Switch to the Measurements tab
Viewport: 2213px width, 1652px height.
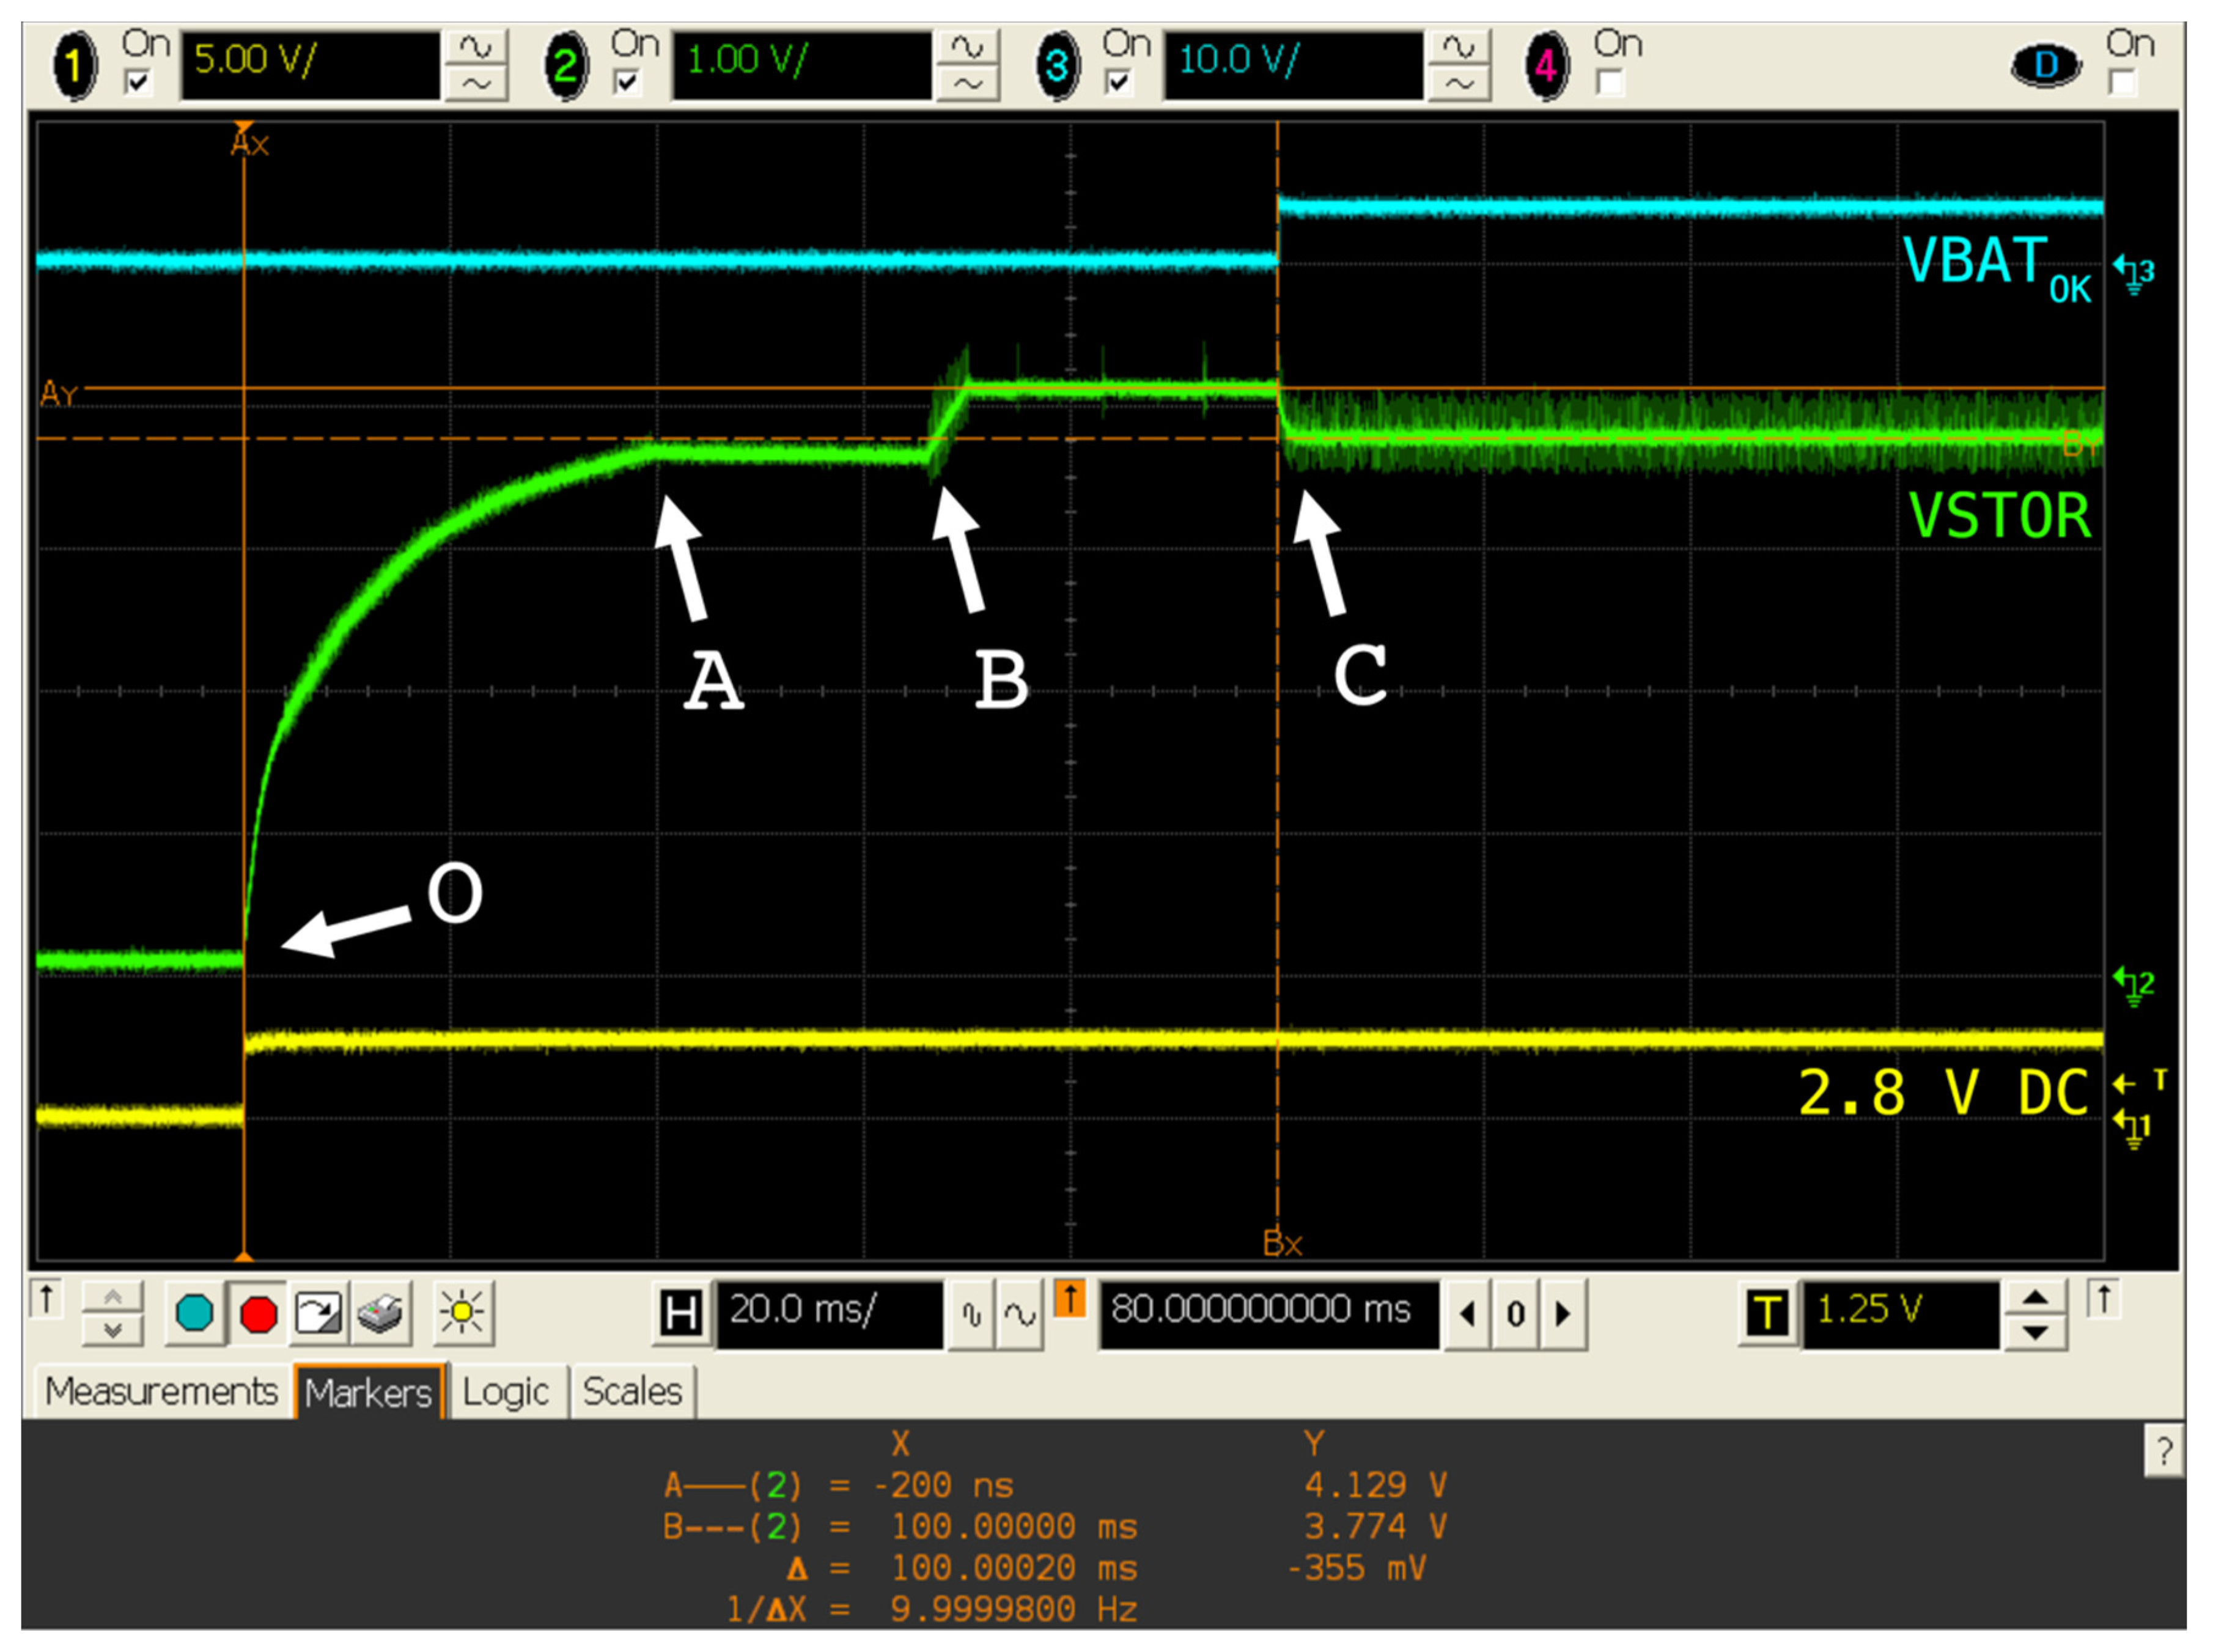tap(163, 1390)
